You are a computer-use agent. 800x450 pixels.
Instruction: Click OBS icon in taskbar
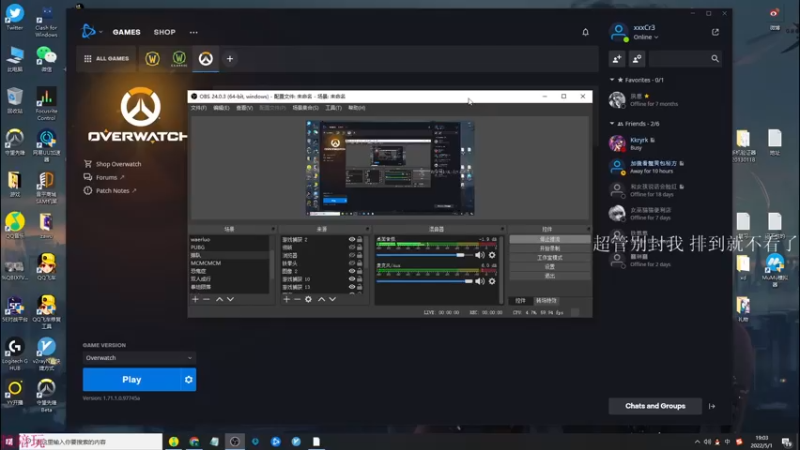click(x=235, y=442)
